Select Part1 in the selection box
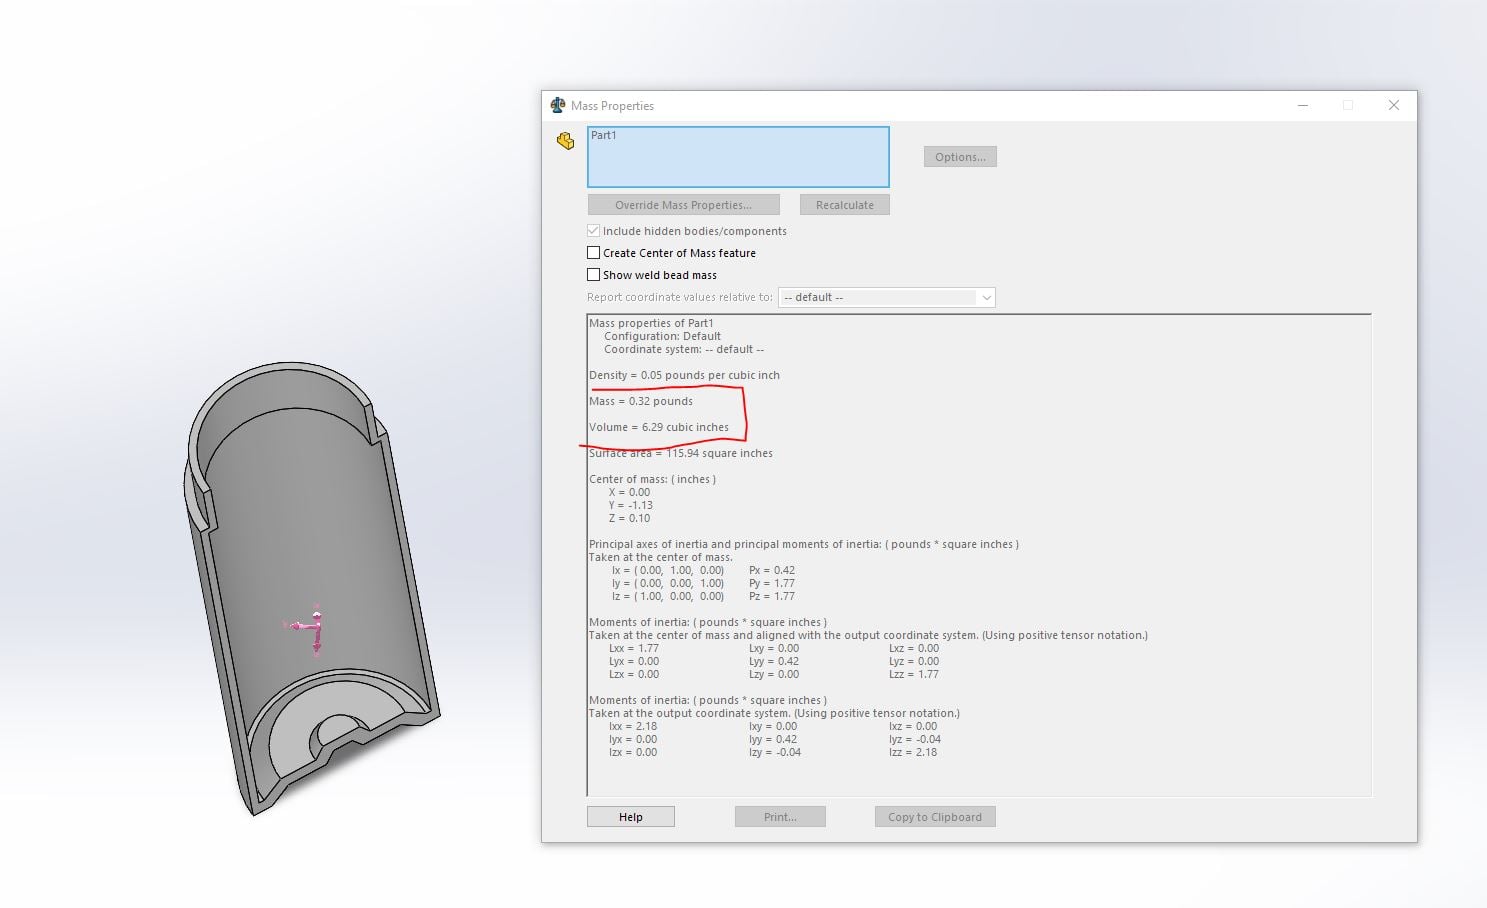The image size is (1487, 908). [604, 135]
